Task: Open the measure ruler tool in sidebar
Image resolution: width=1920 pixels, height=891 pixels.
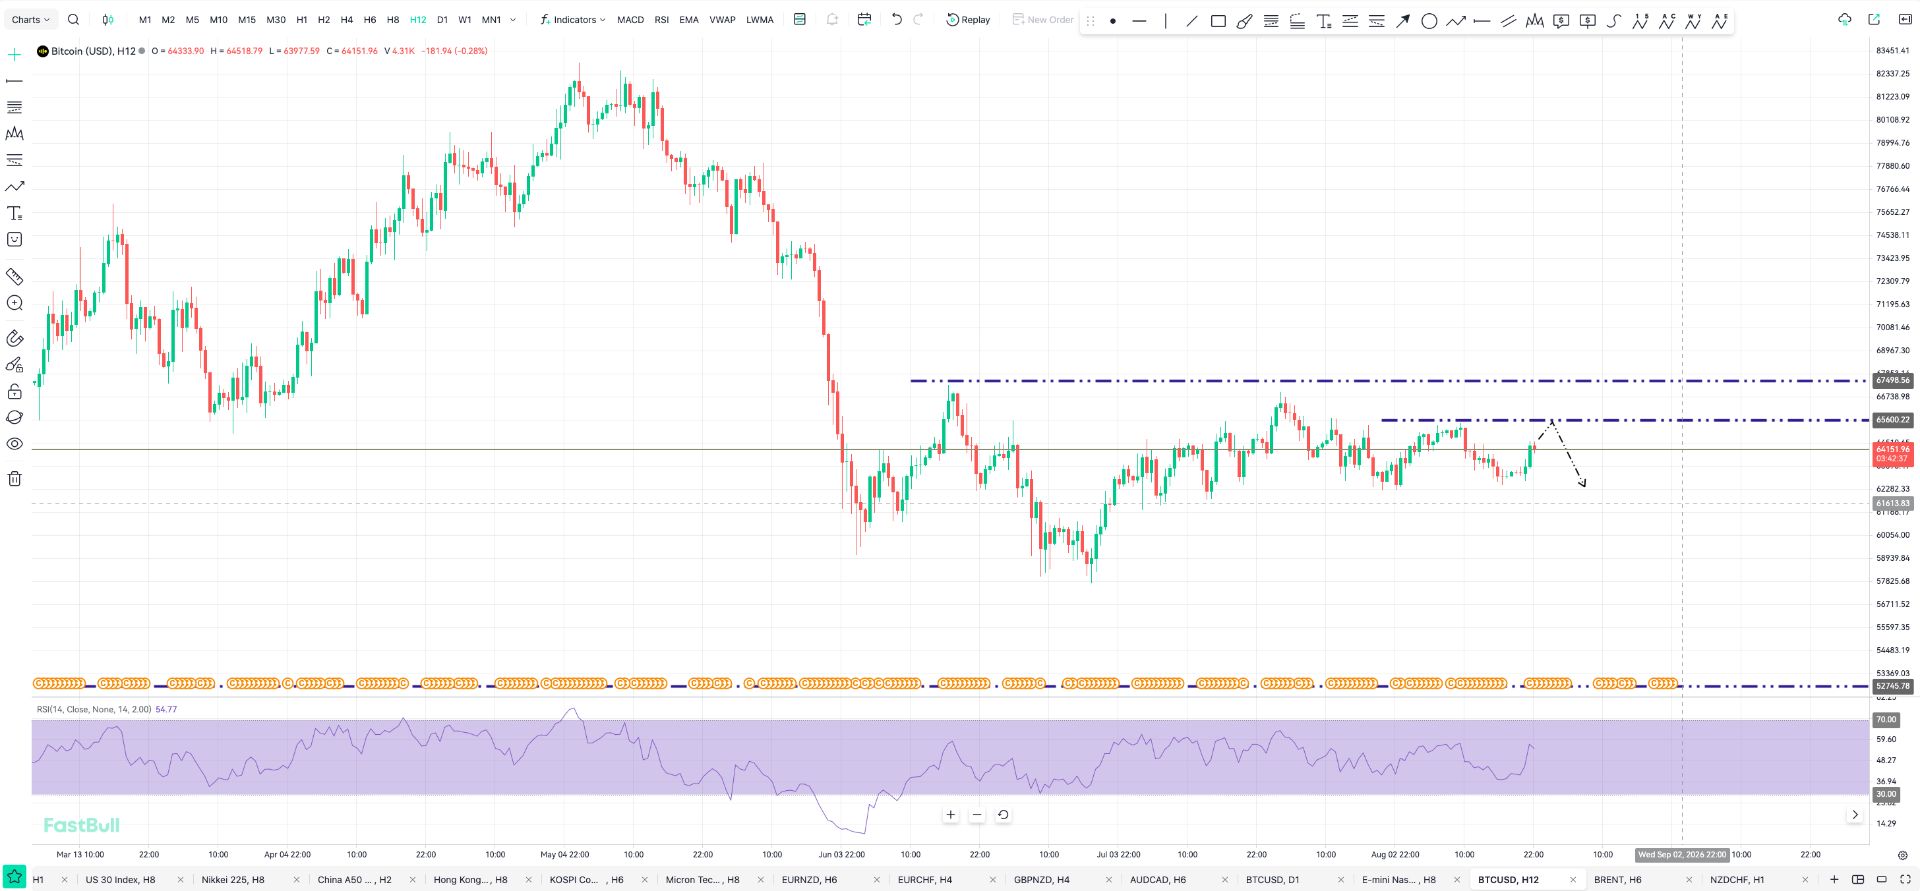Action: click(15, 276)
